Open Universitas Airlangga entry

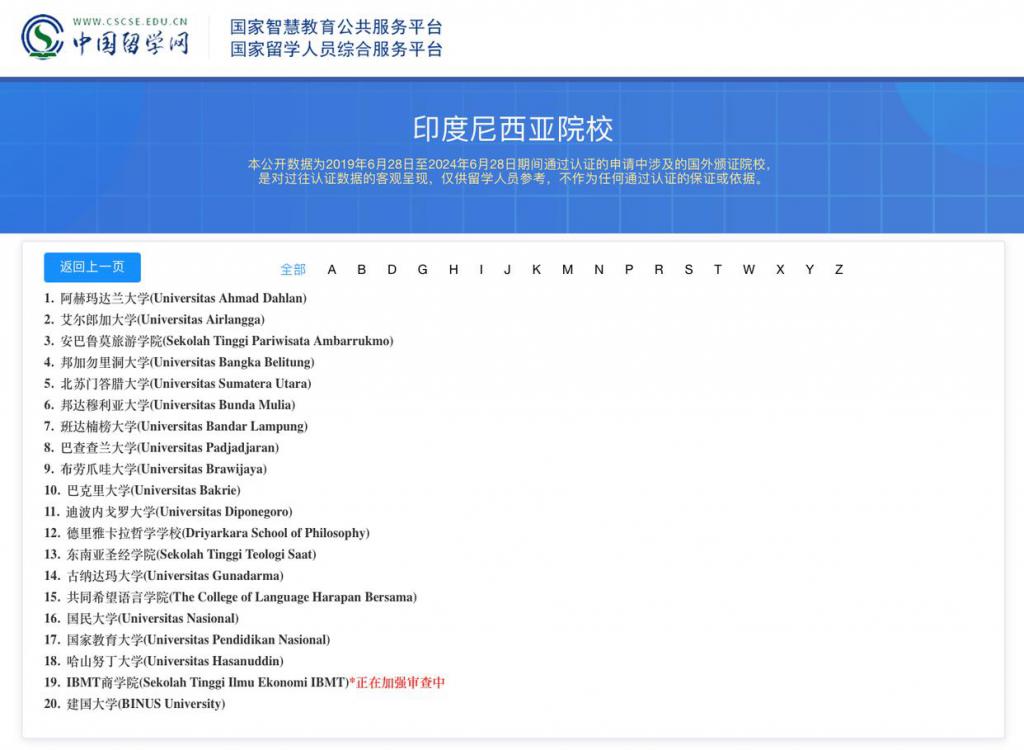pyautogui.click(x=162, y=320)
